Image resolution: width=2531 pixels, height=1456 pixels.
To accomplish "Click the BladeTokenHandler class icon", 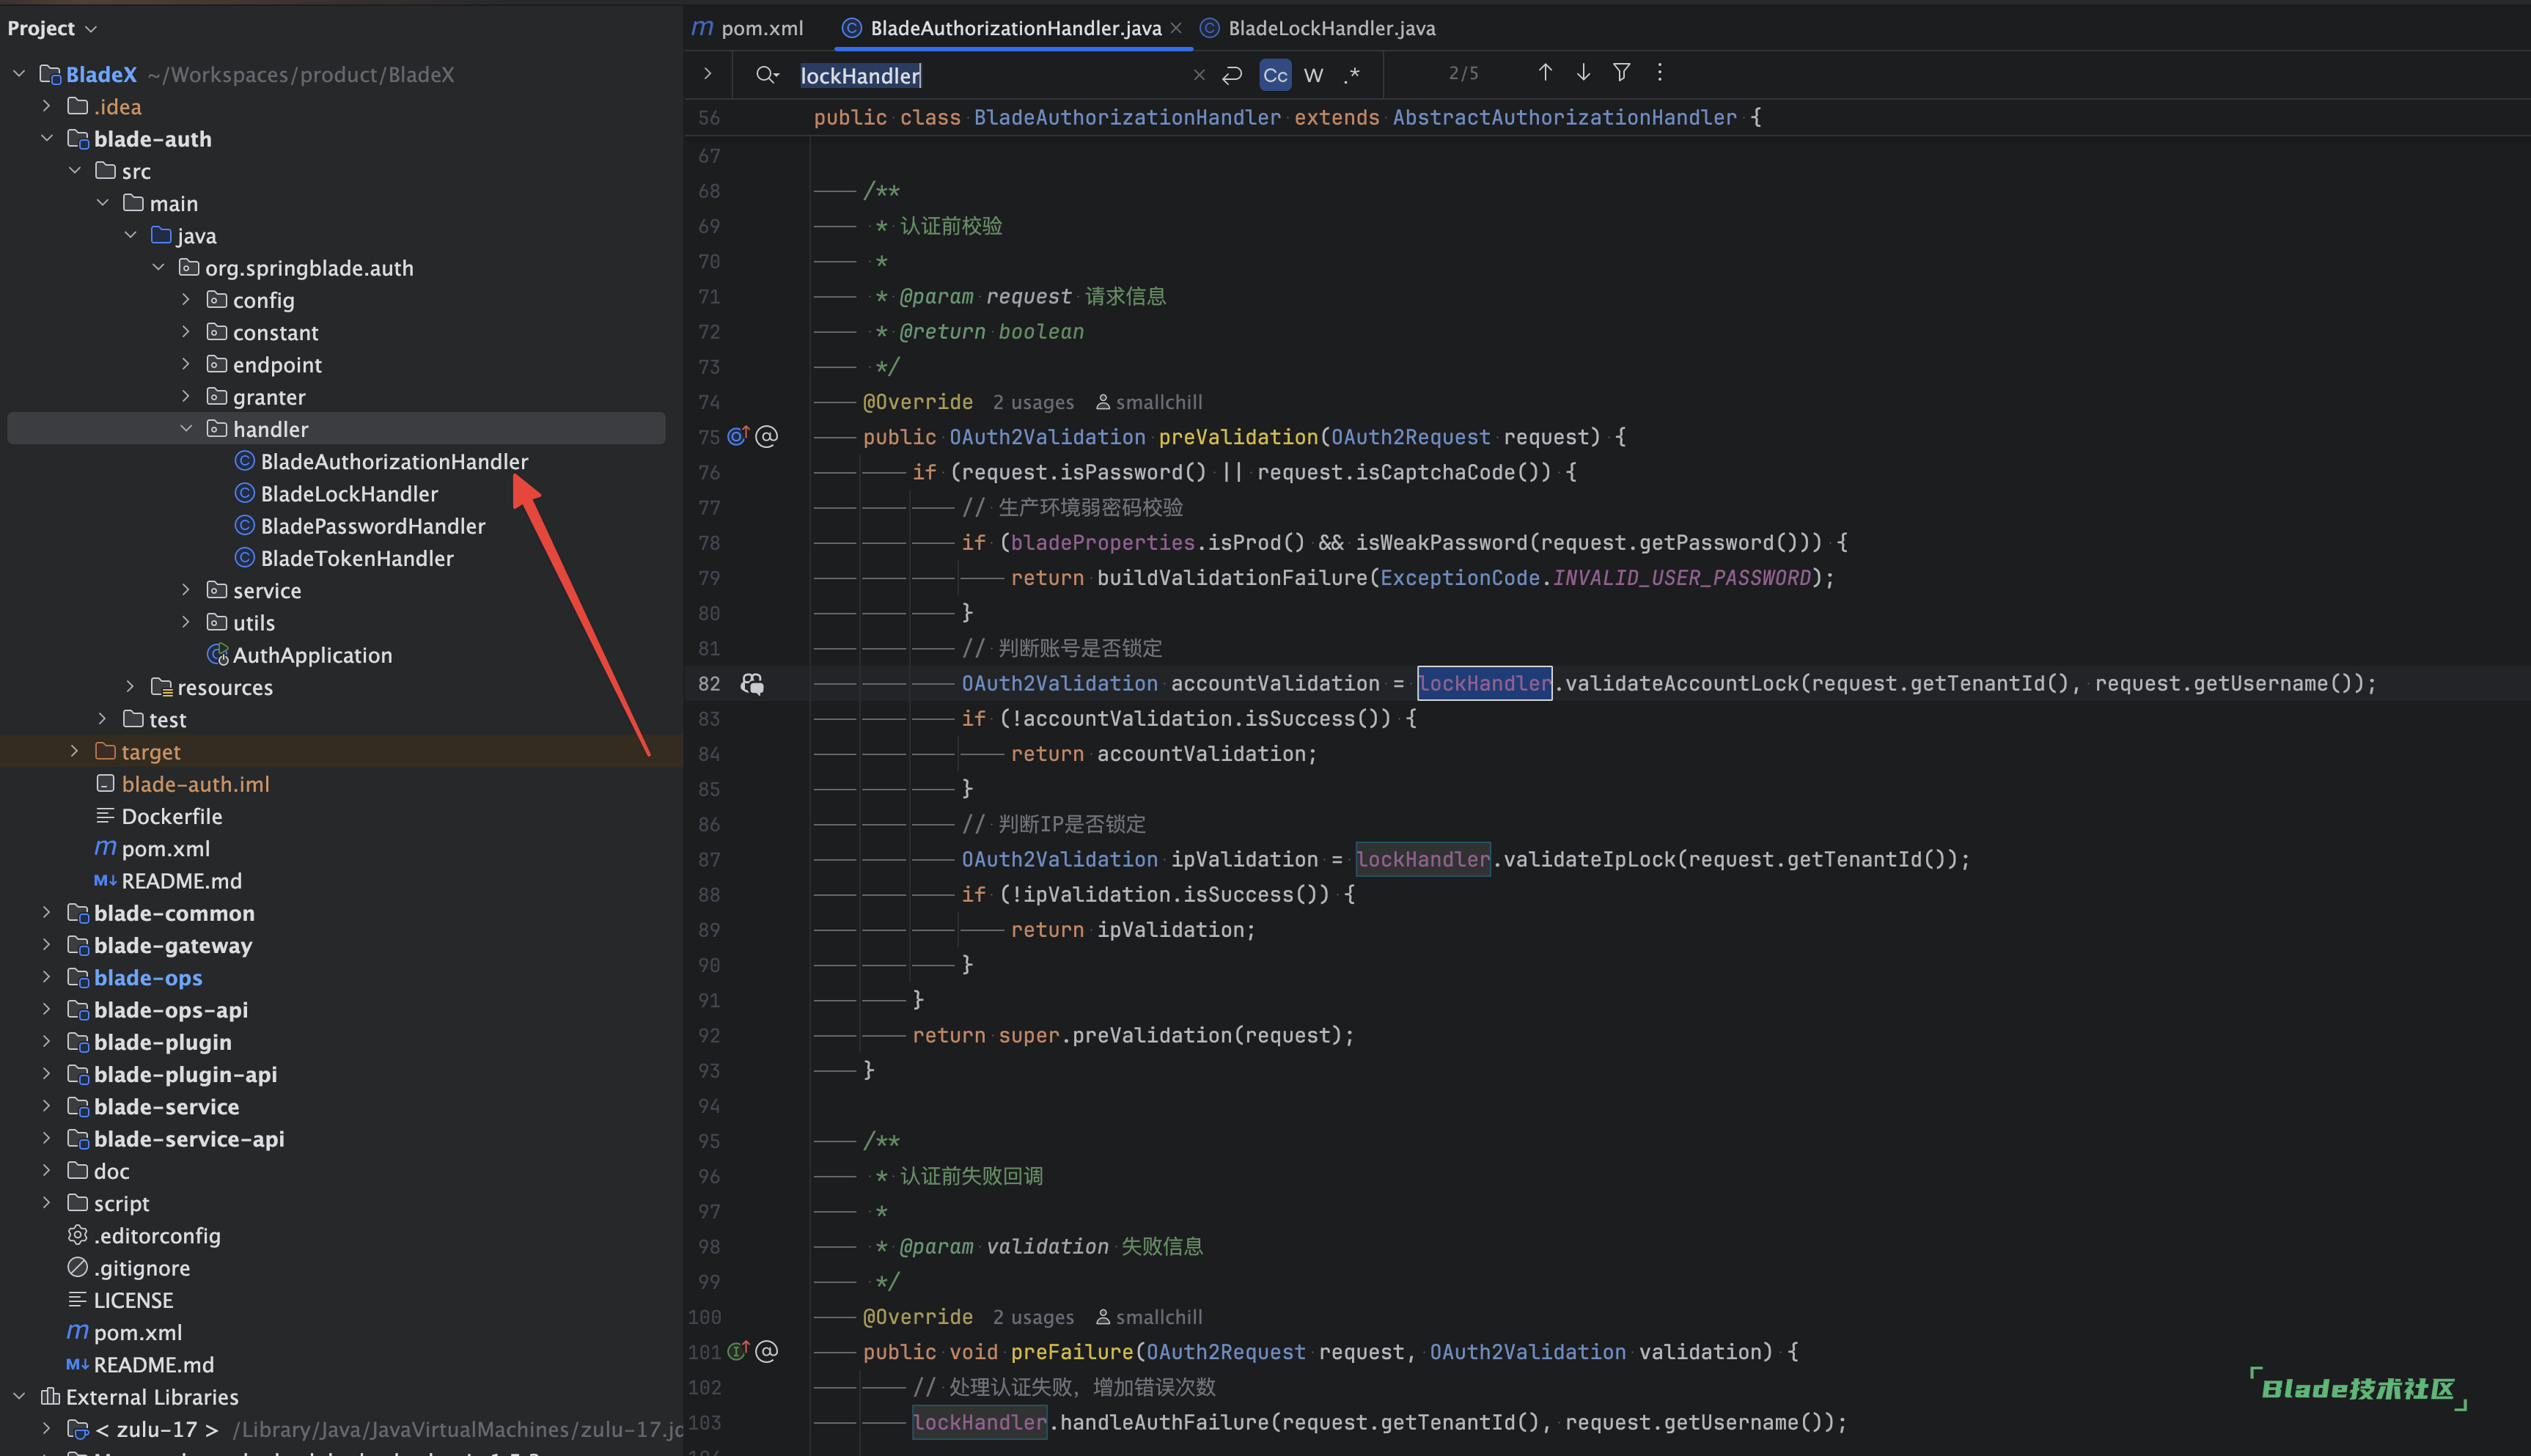I will 244,558.
